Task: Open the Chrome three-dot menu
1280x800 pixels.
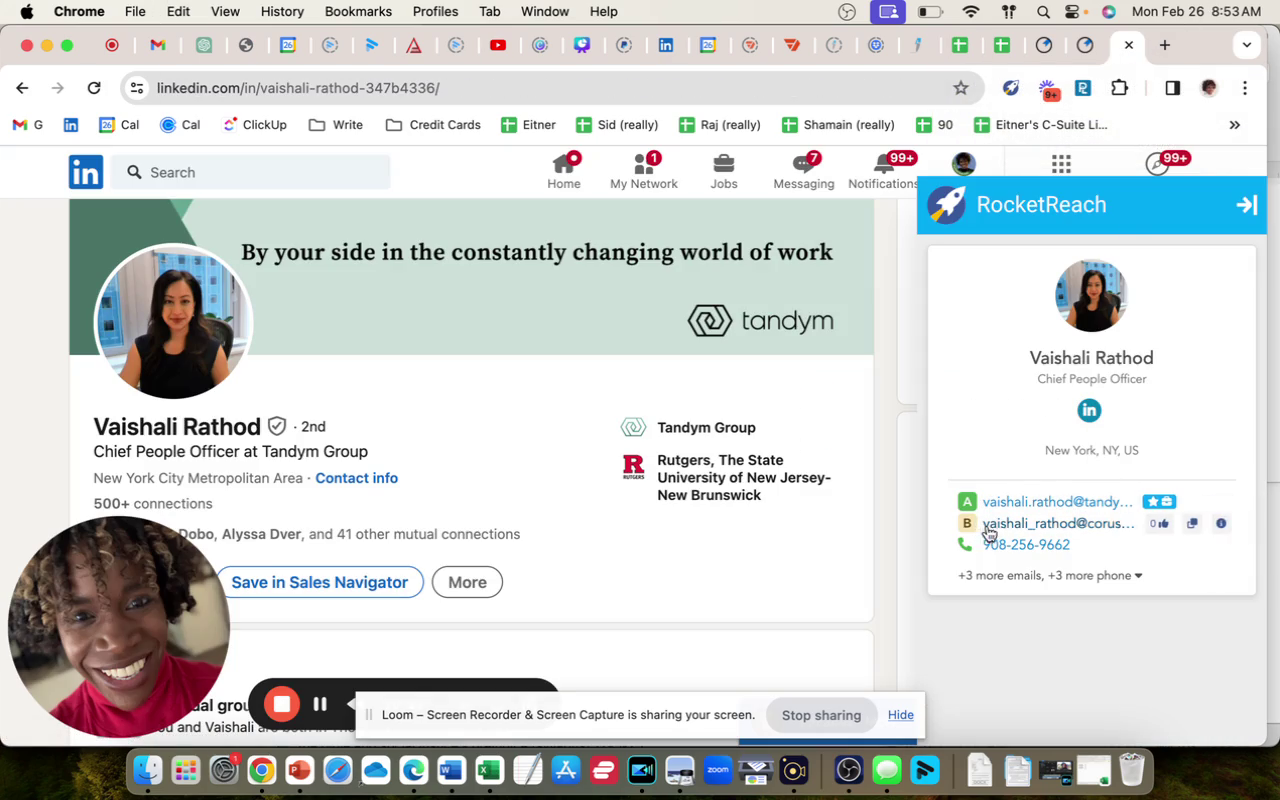Action: (x=1245, y=88)
